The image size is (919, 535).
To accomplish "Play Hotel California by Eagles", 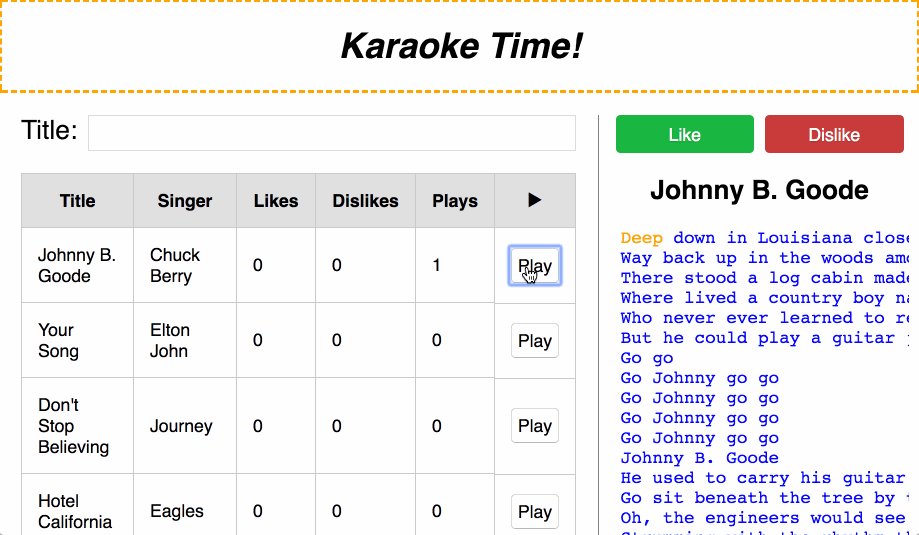I will point(535,512).
